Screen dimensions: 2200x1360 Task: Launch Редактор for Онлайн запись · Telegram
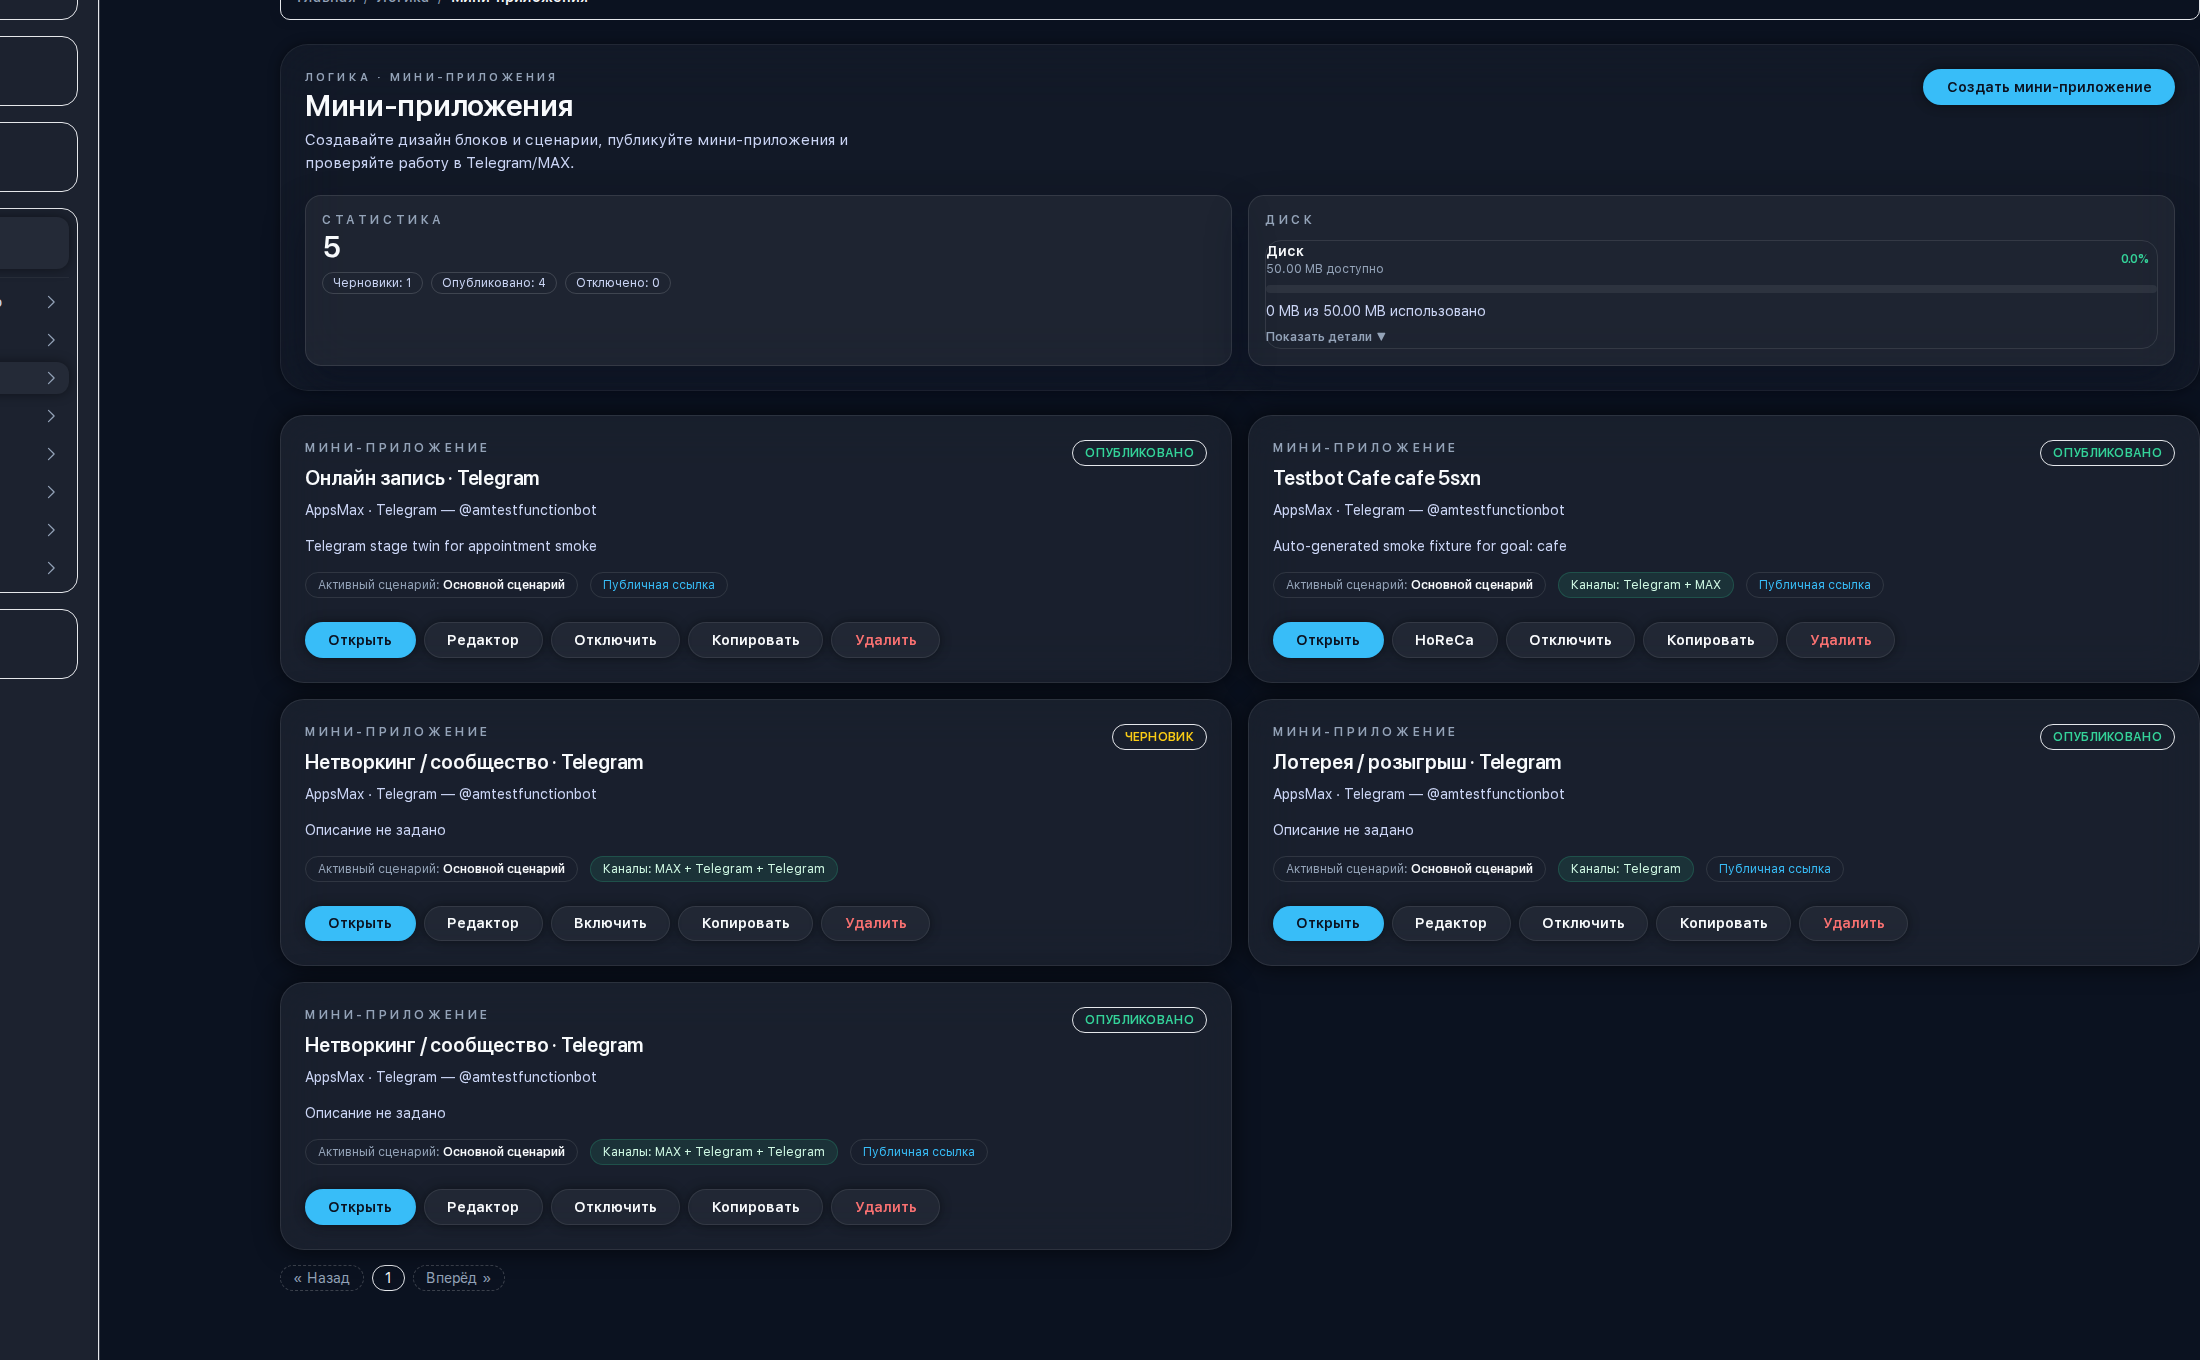(483, 640)
